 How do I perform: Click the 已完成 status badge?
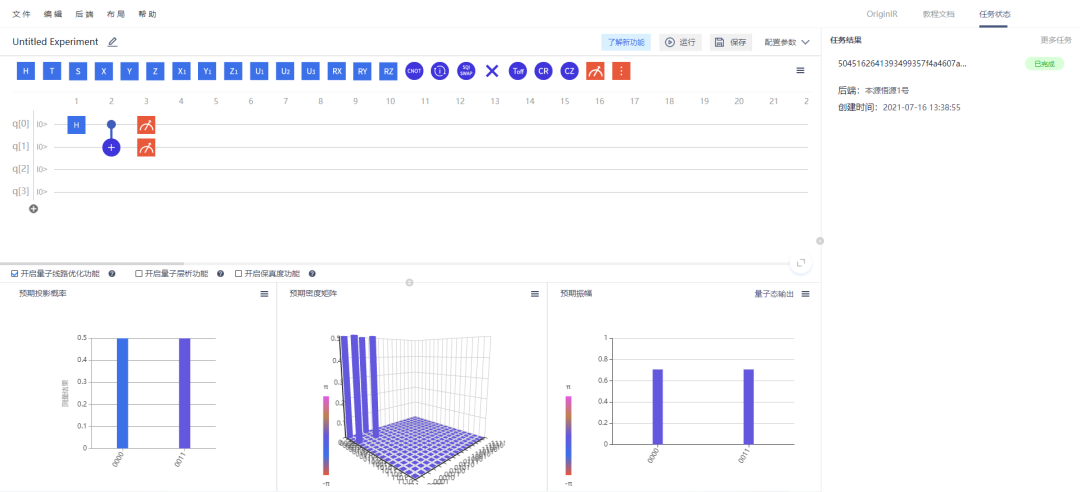point(1044,63)
